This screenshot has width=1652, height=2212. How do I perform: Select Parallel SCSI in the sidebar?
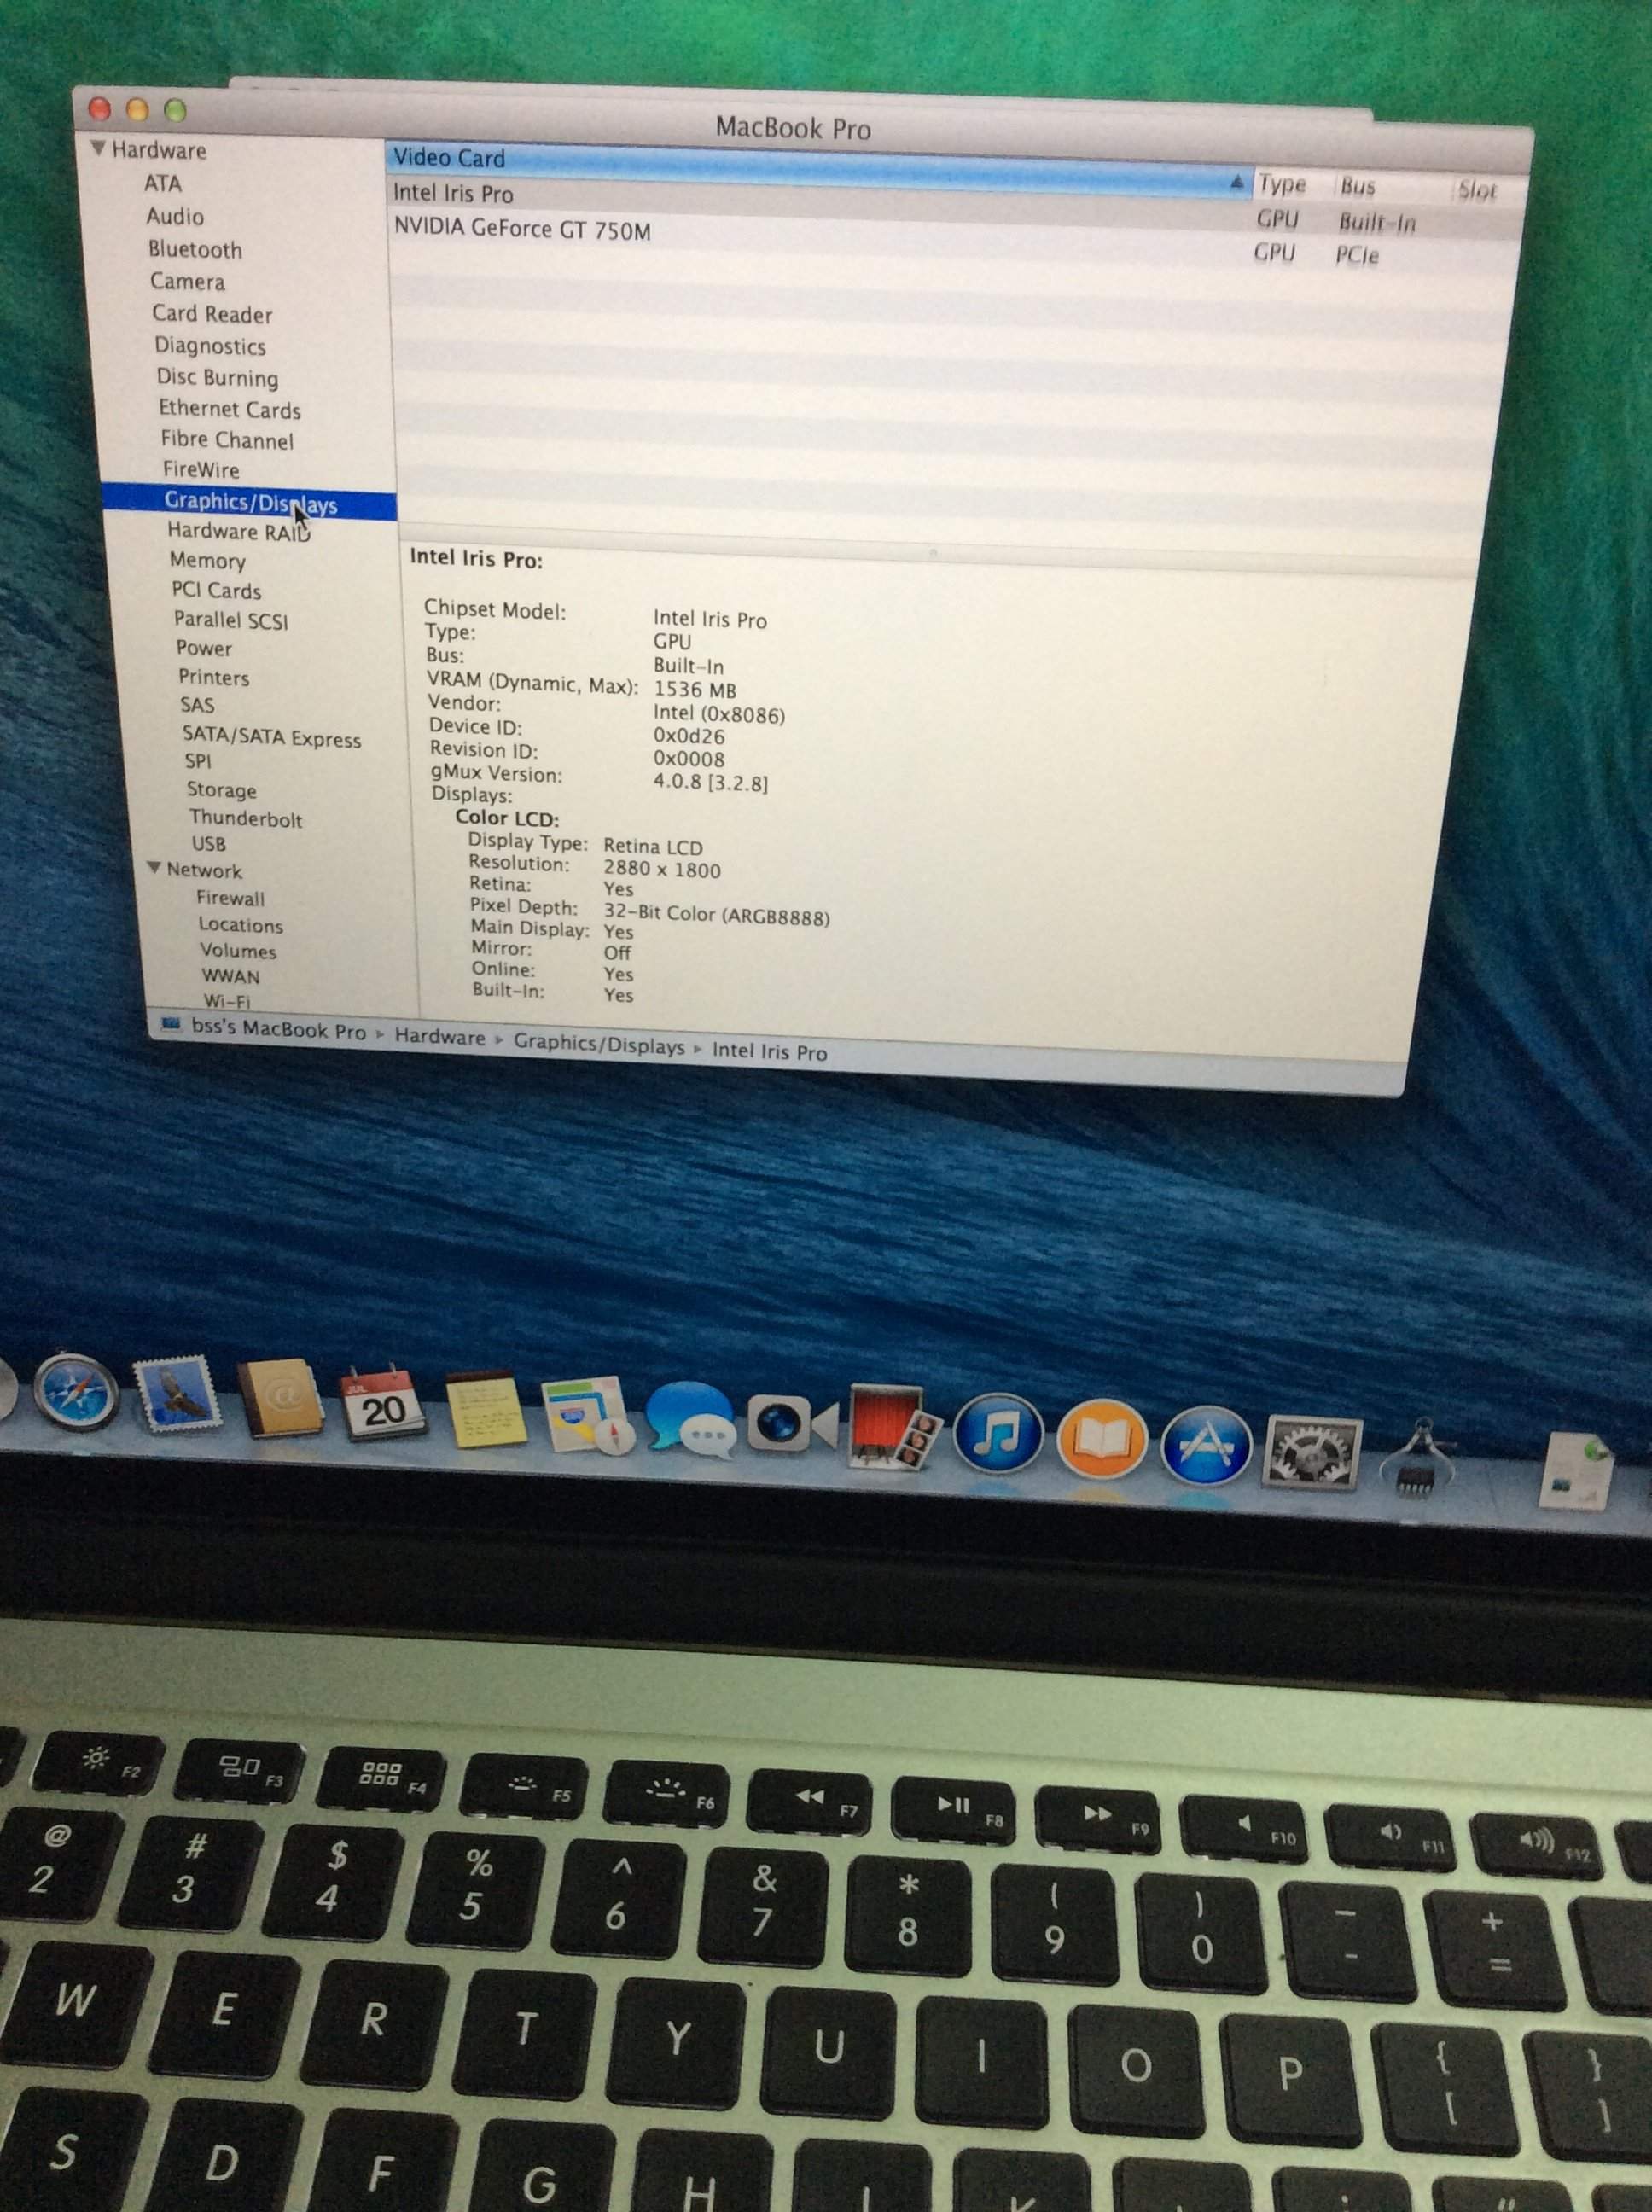click(x=231, y=620)
